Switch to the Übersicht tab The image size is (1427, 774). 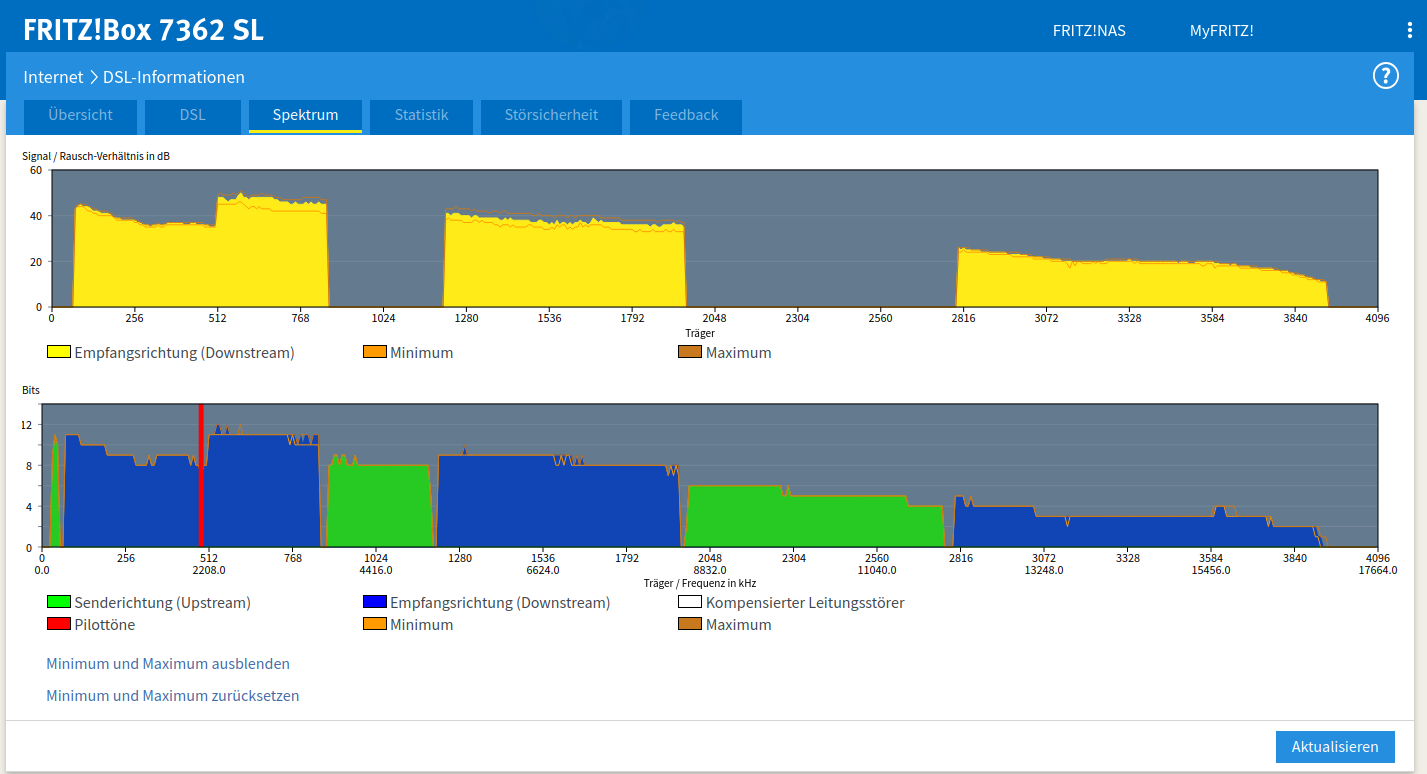(81, 115)
